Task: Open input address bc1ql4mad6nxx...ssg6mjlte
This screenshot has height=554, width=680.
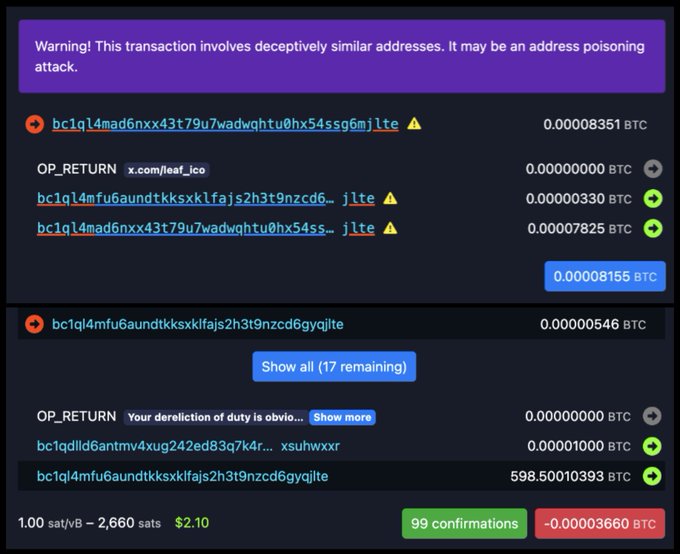Action: pyautogui.click(x=225, y=124)
